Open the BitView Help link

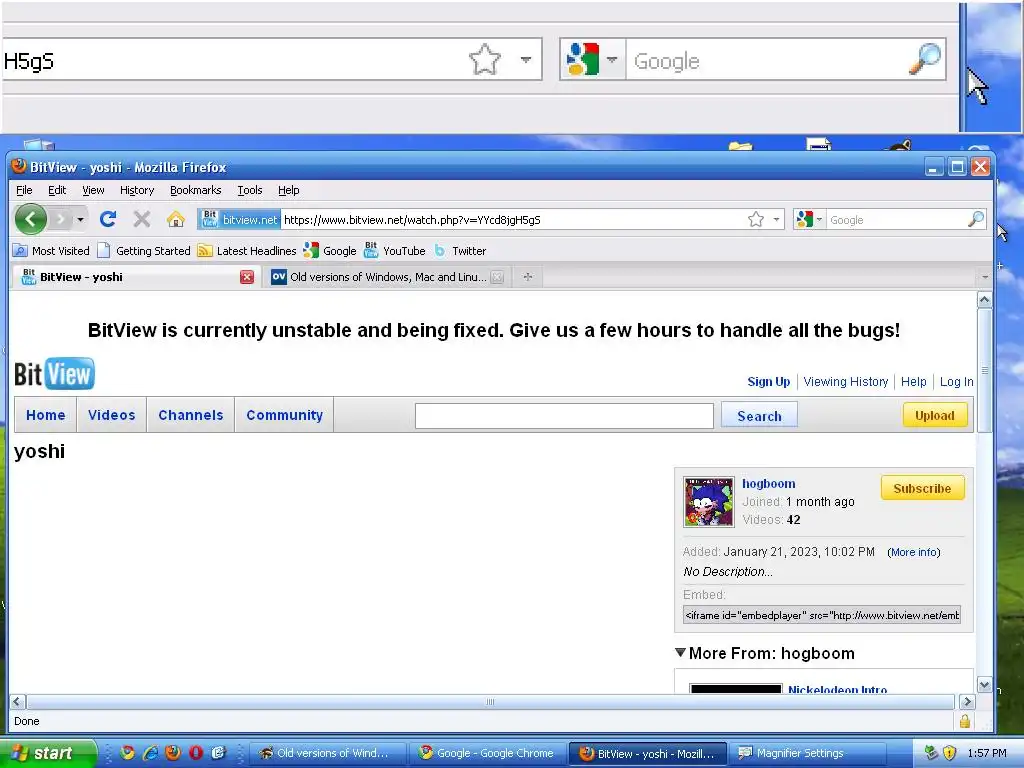point(914,381)
